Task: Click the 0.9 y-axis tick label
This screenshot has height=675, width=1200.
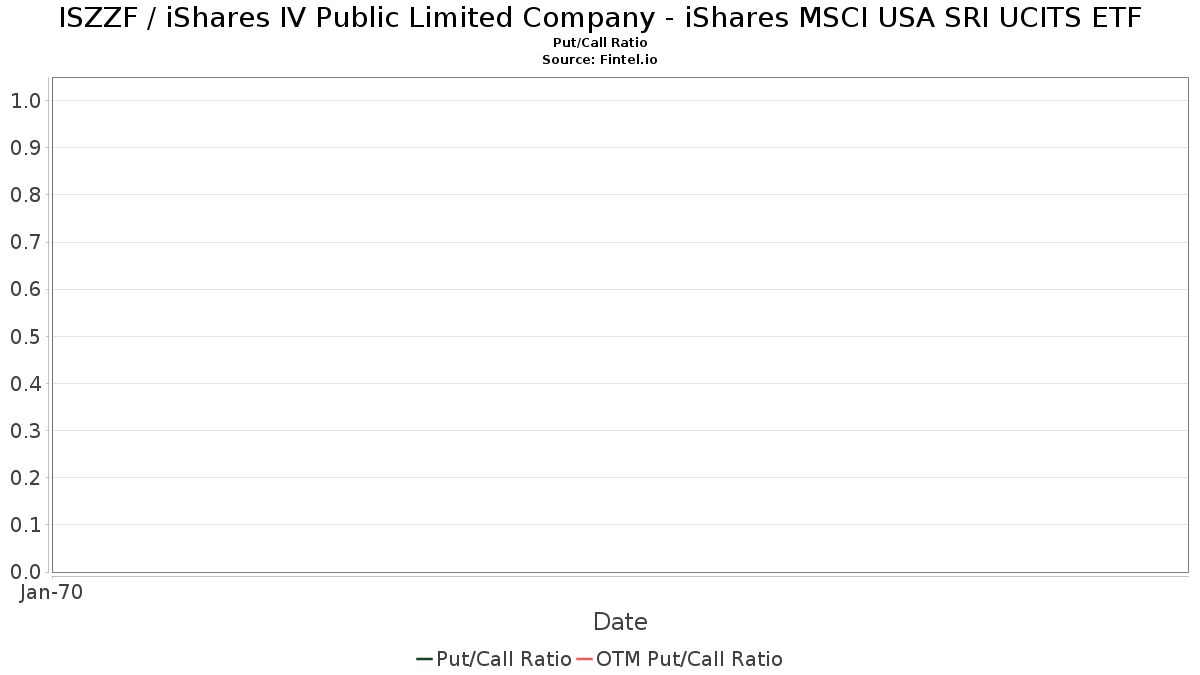Action: tap(25, 148)
